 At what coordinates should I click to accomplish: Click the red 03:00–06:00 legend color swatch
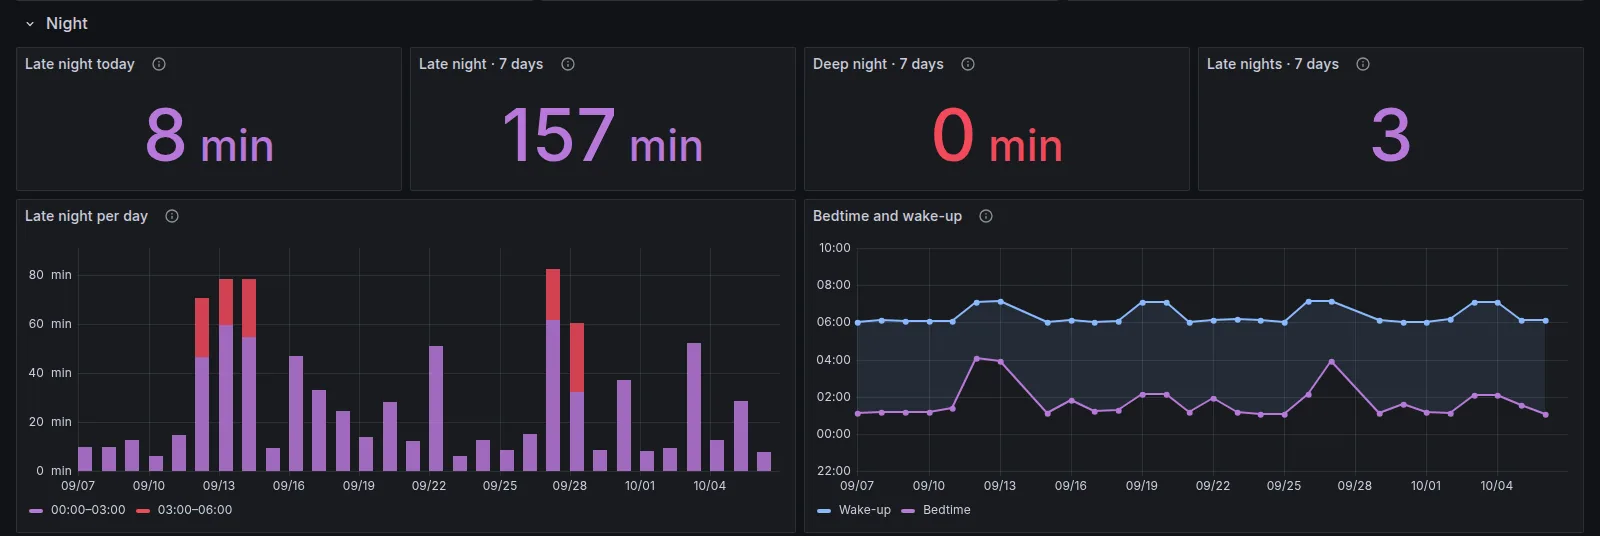click(143, 511)
